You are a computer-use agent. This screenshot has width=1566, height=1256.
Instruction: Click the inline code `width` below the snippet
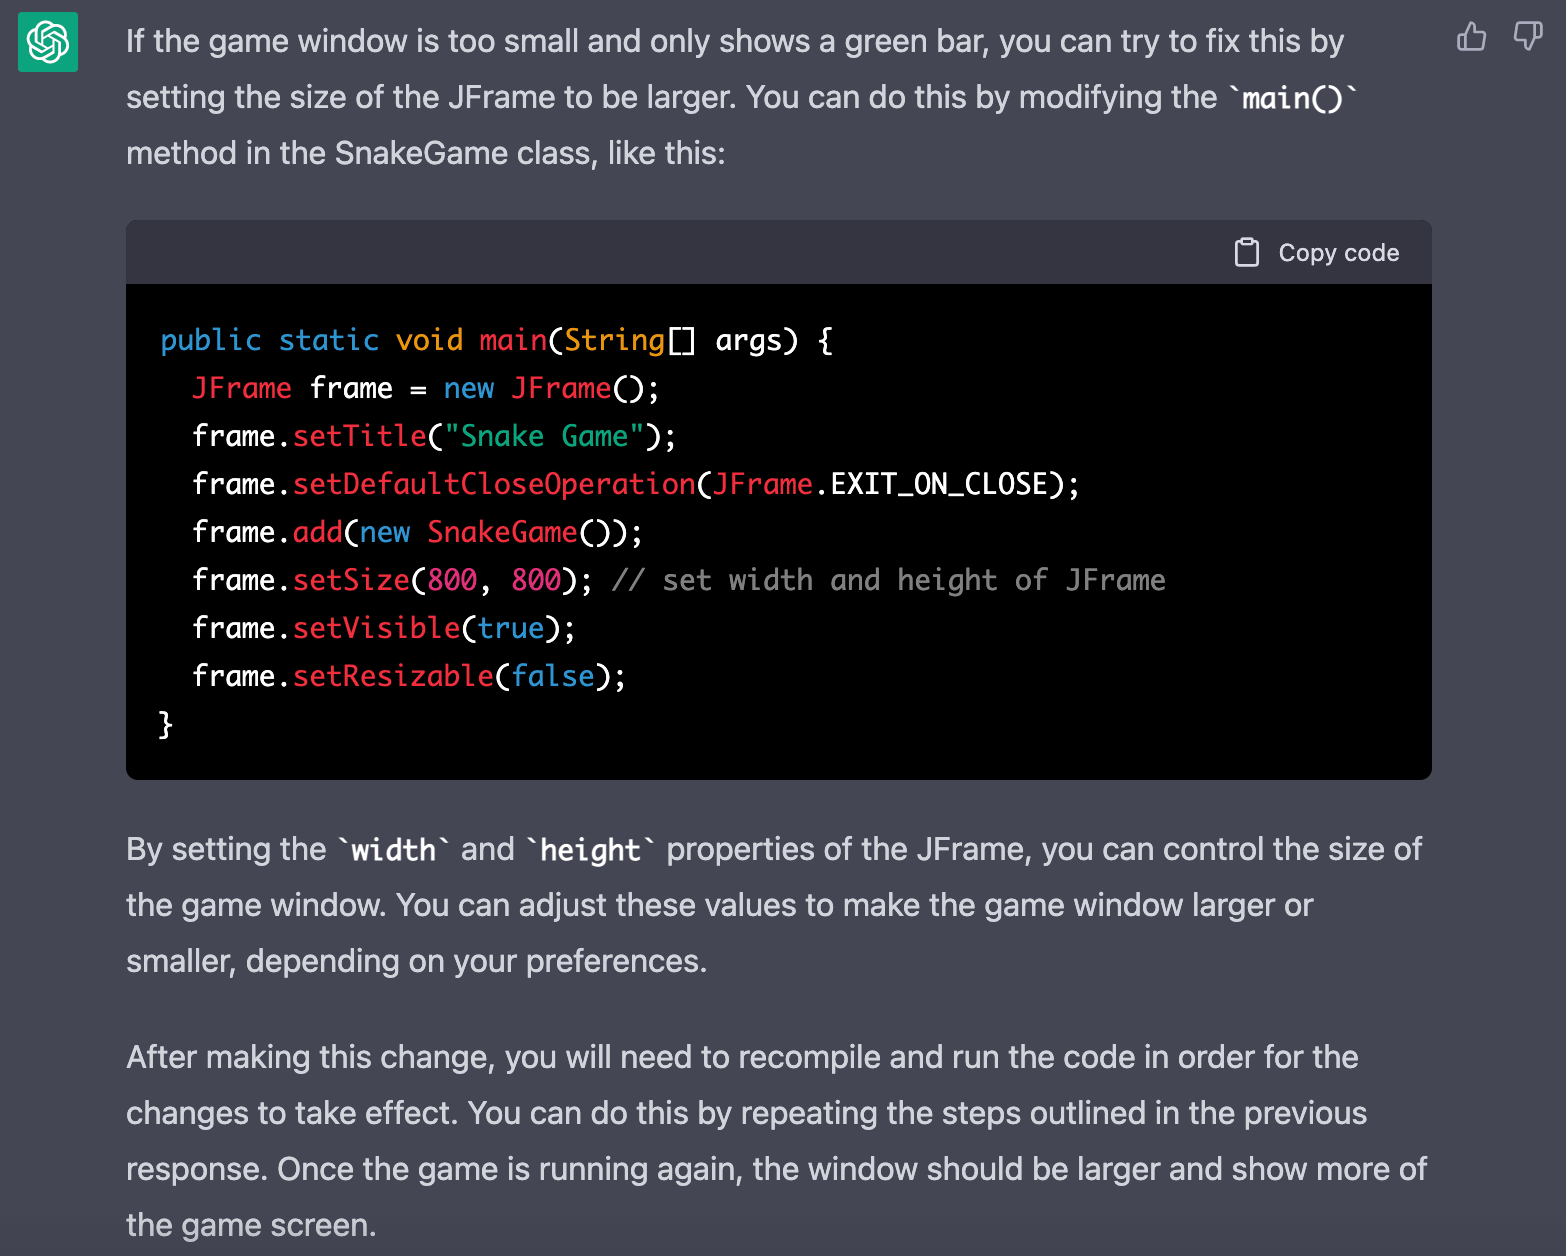coord(392,849)
